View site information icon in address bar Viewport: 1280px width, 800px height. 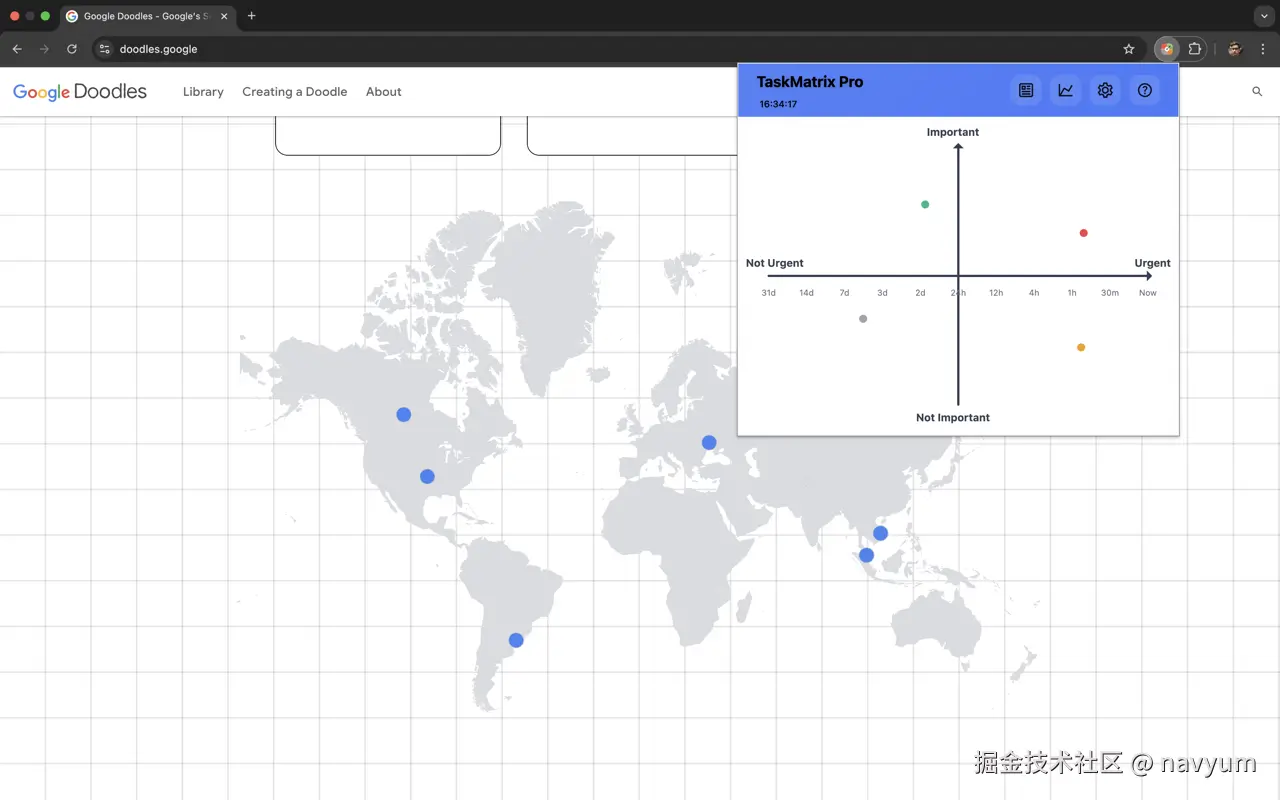tap(105, 49)
